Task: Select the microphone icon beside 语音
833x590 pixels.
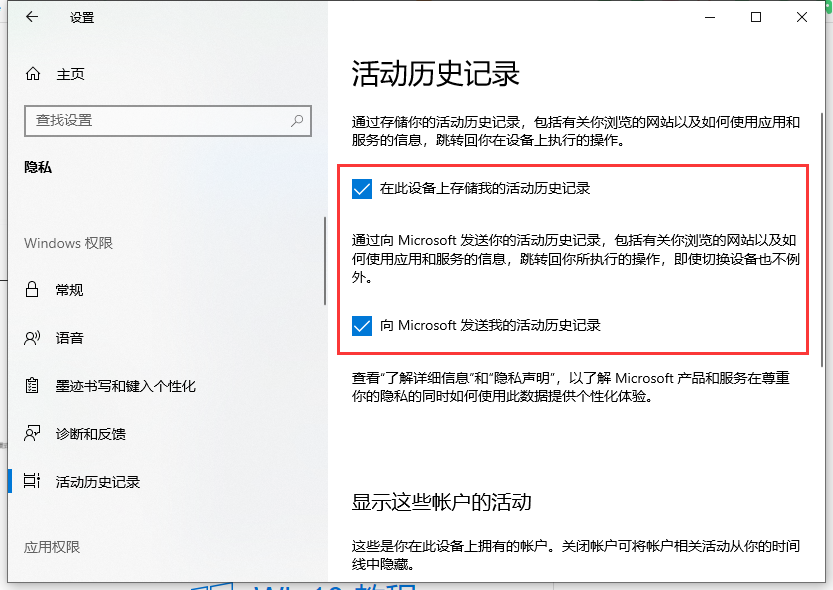Action: 34,337
